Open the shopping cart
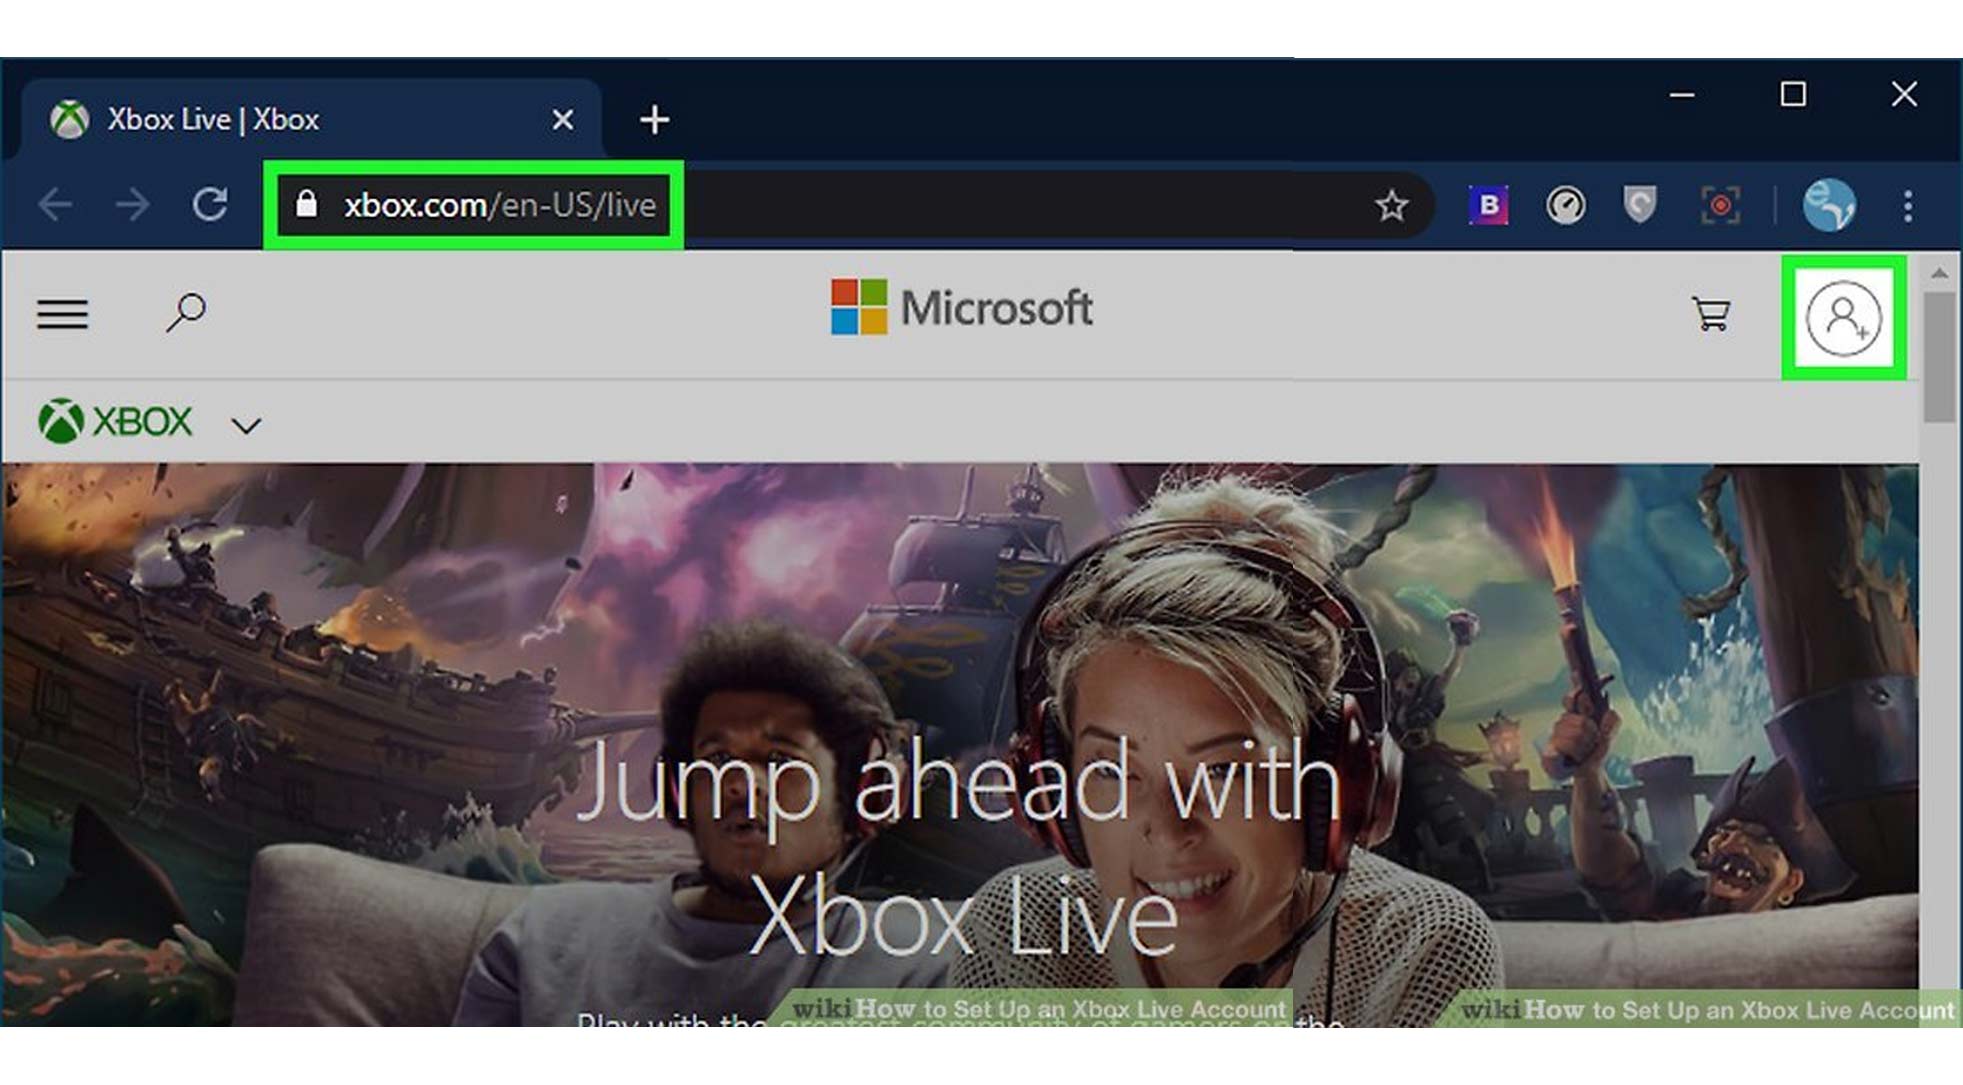The width and height of the screenshot is (1963, 1085). pyautogui.click(x=1711, y=314)
